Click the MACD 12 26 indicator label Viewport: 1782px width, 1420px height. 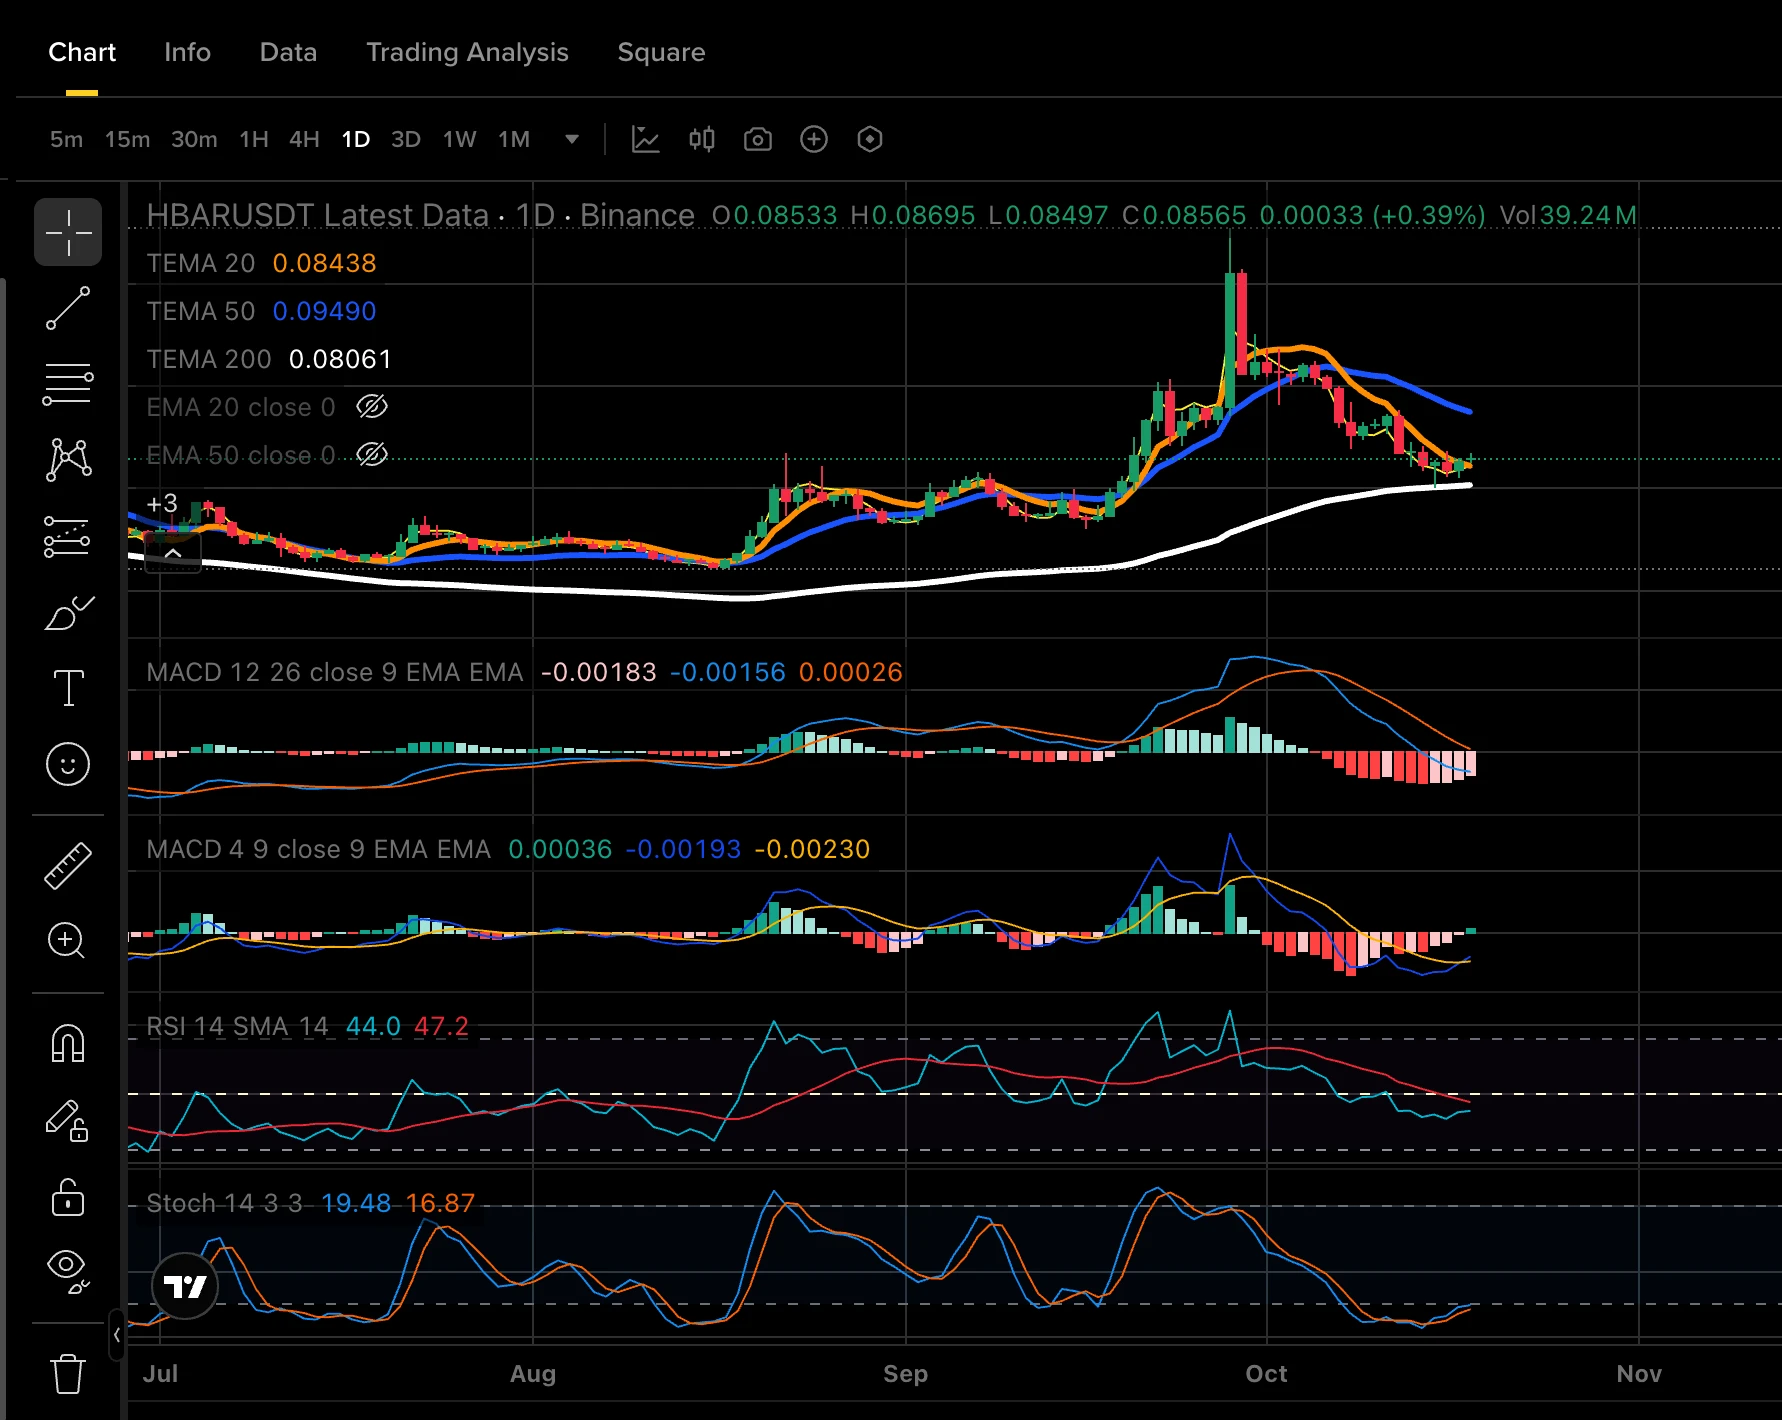[x=335, y=672]
